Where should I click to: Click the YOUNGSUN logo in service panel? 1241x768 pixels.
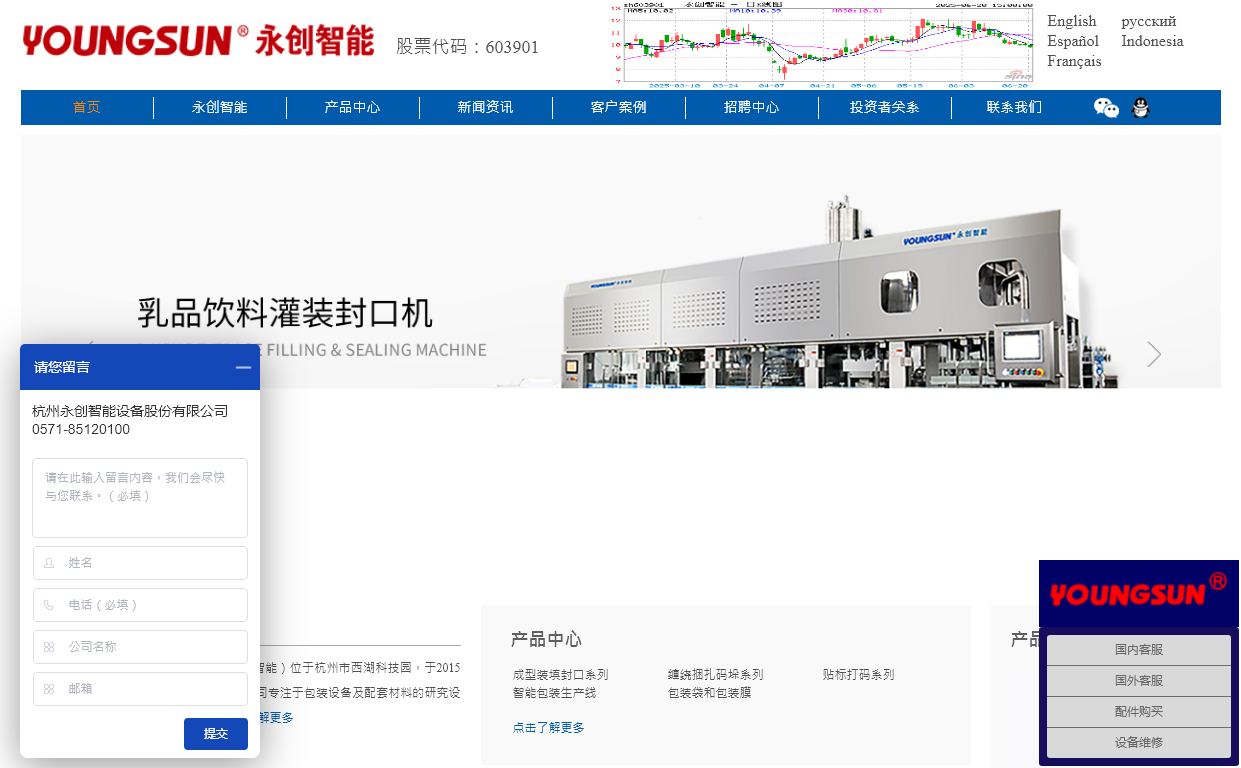[1138, 594]
